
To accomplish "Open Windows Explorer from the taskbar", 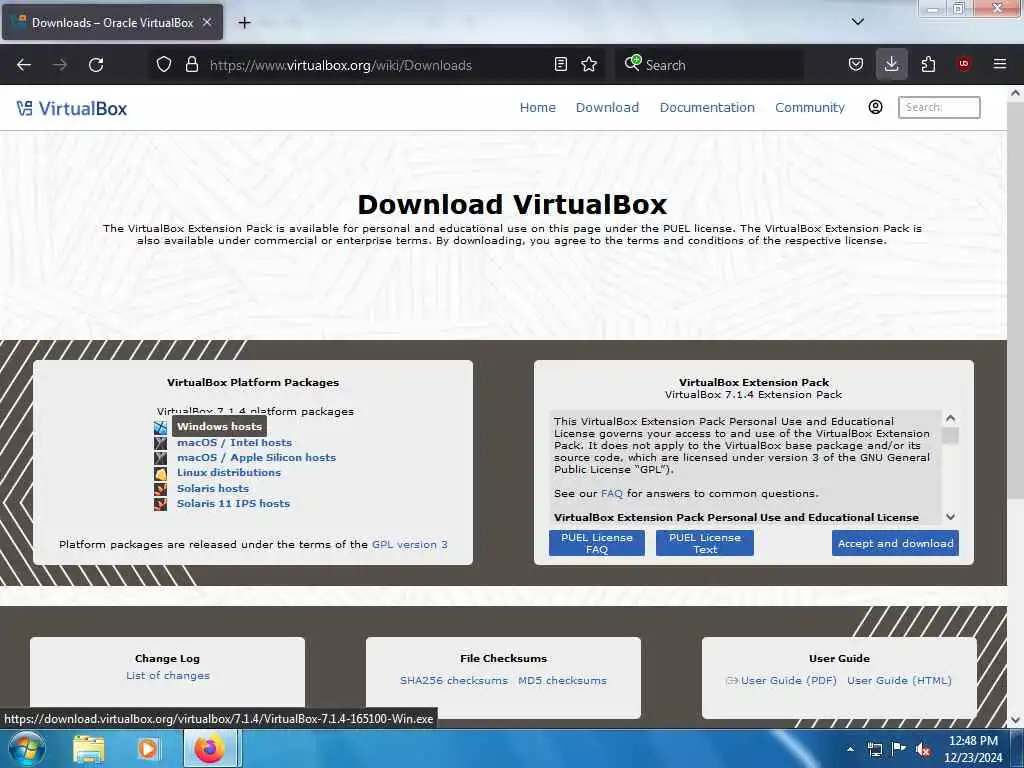I will point(89,748).
